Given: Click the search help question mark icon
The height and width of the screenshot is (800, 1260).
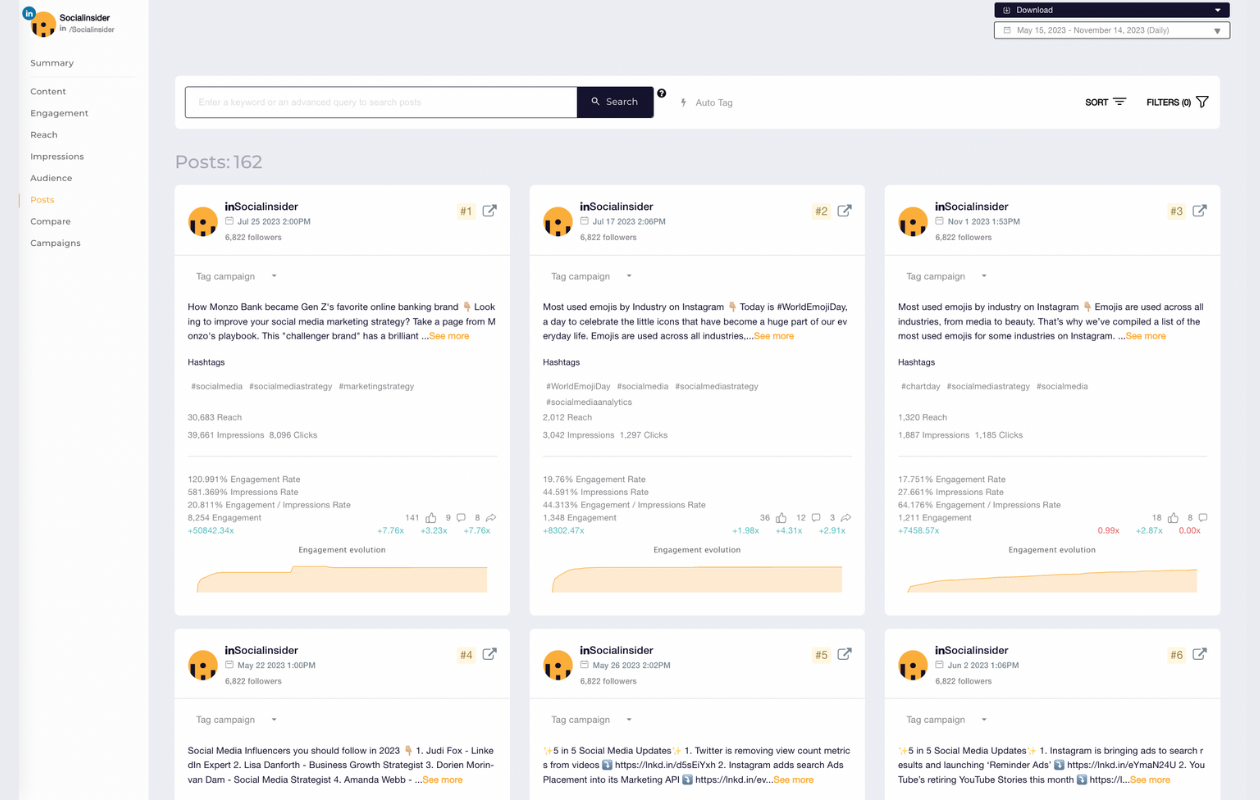Looking at the screenshot, I should coord(662,93).
